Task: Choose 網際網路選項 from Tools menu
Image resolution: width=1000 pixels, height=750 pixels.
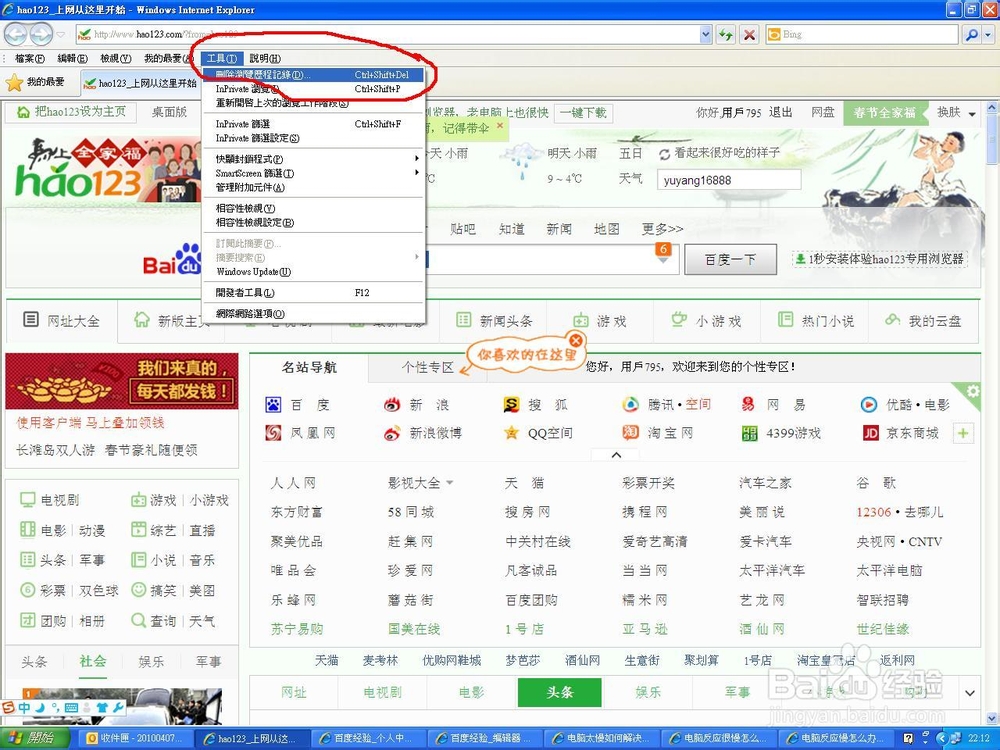Action: (x=313, y=314)
